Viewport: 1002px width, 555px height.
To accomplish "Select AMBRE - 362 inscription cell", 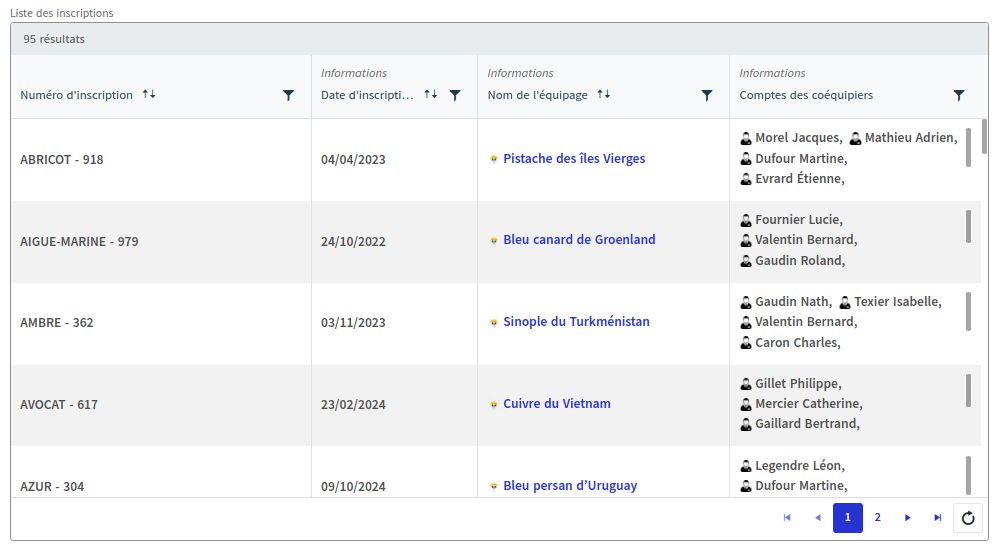I will pos(161,323).
